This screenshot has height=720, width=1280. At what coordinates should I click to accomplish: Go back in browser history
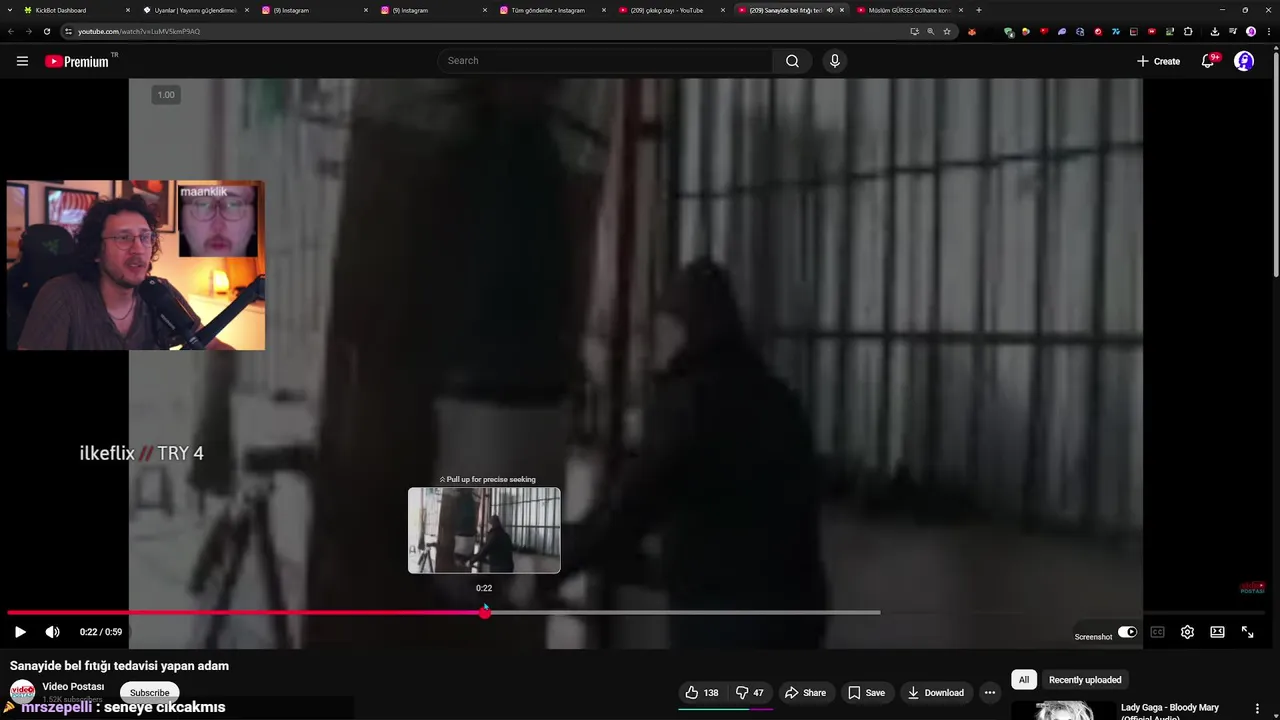(x=10, y=31)
